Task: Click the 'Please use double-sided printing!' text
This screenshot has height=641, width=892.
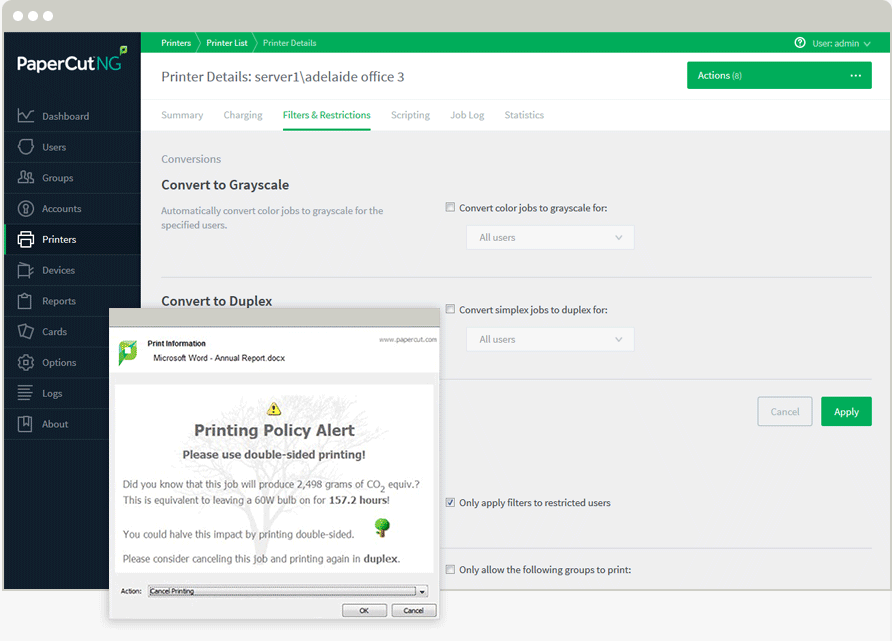Action: tap(274, 454)
